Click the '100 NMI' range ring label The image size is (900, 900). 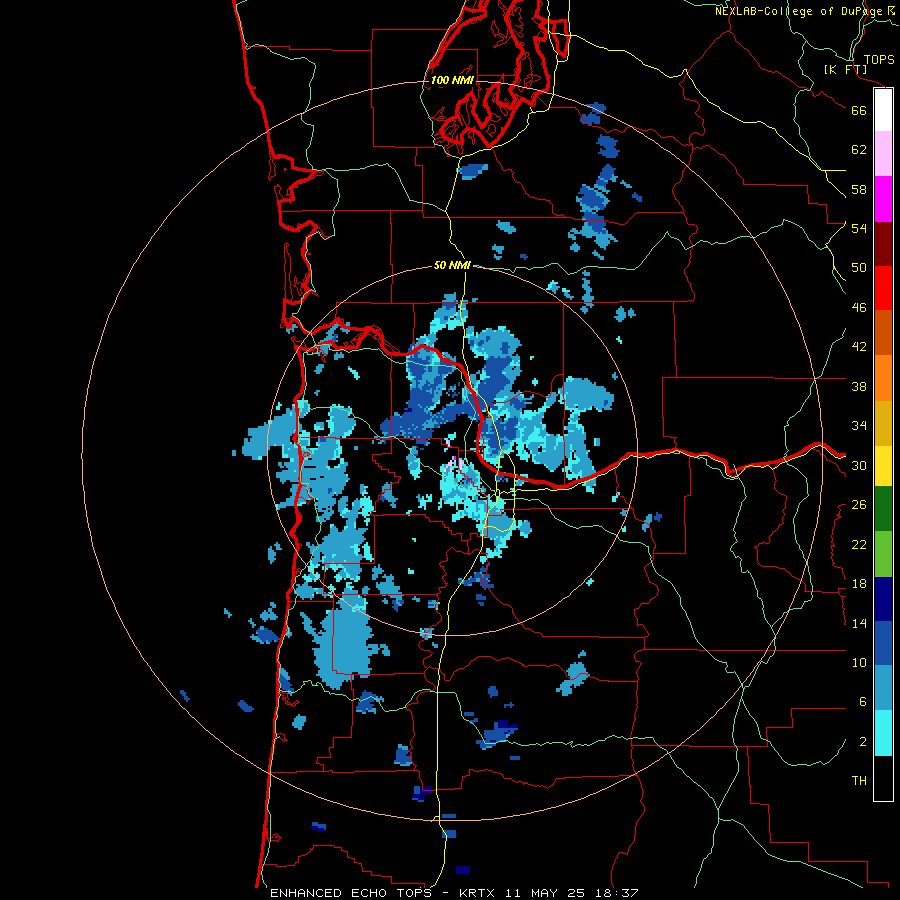tap(452, 80)
